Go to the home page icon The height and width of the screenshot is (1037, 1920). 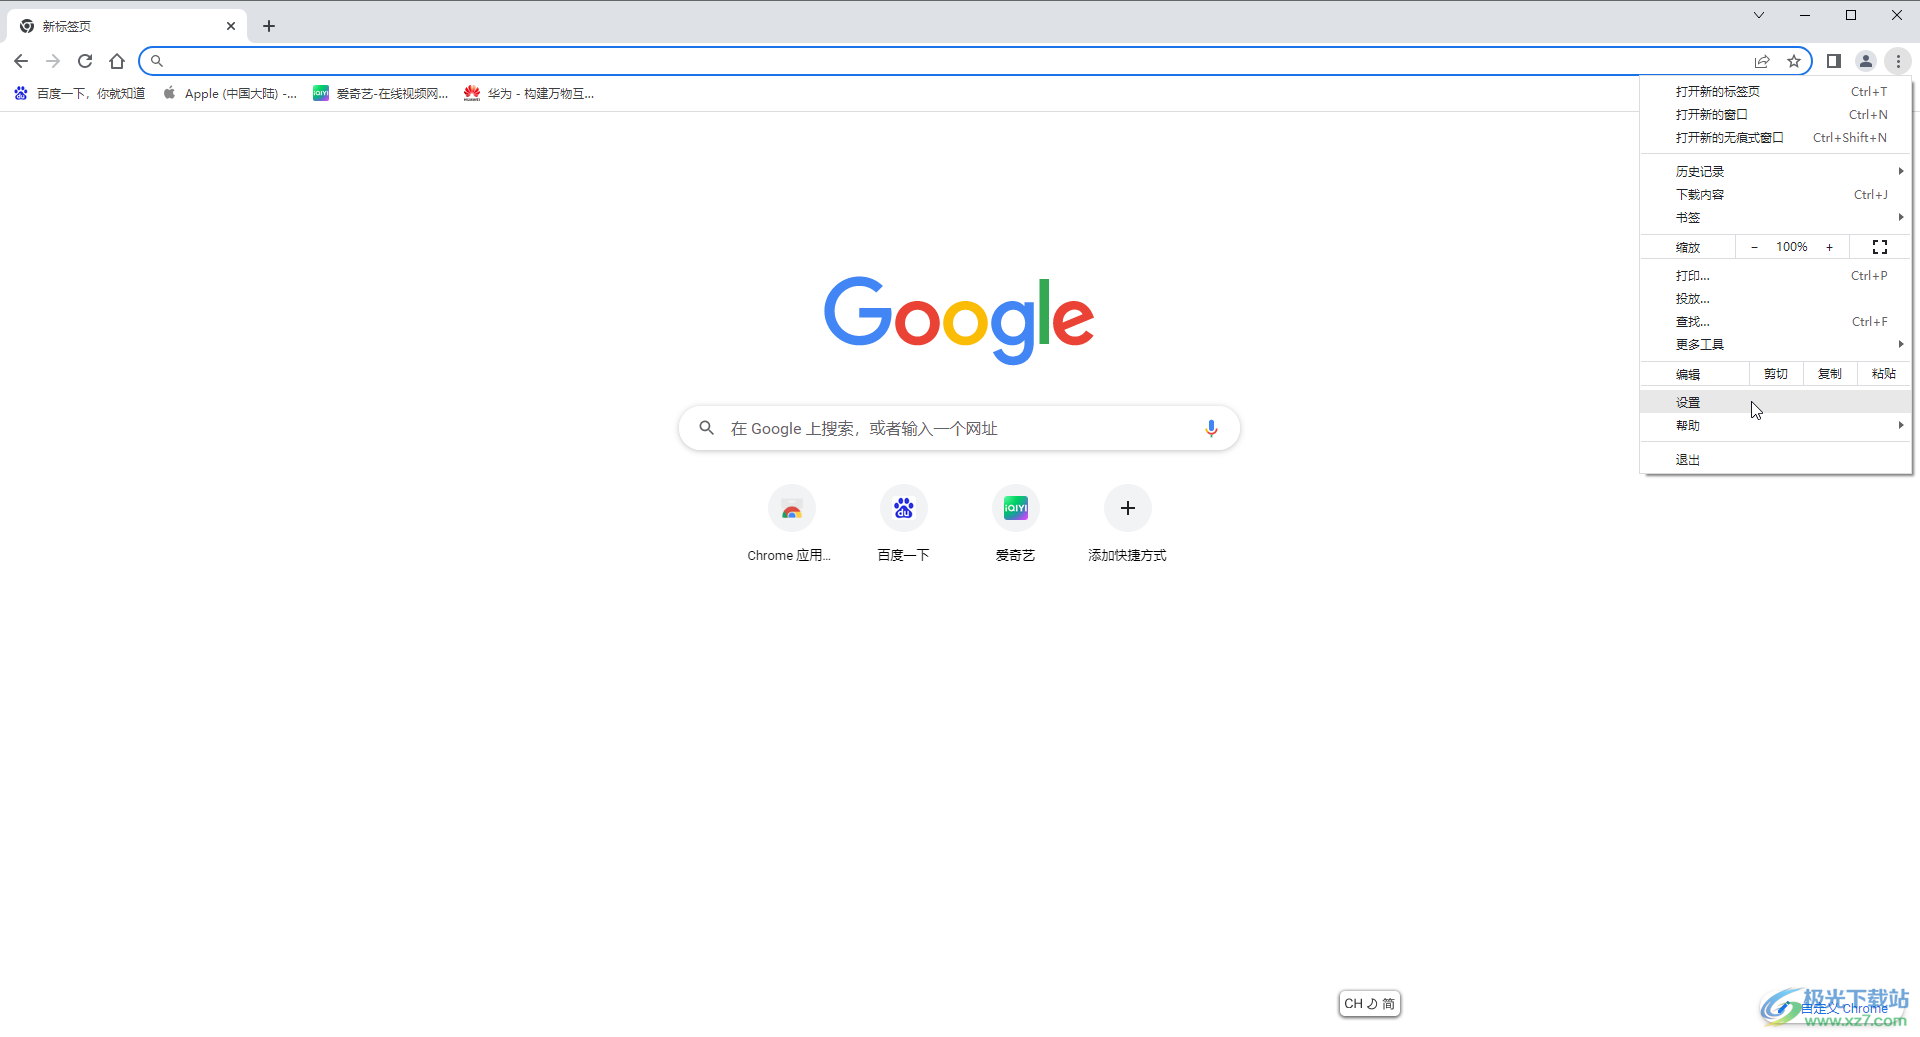(117, 61)
